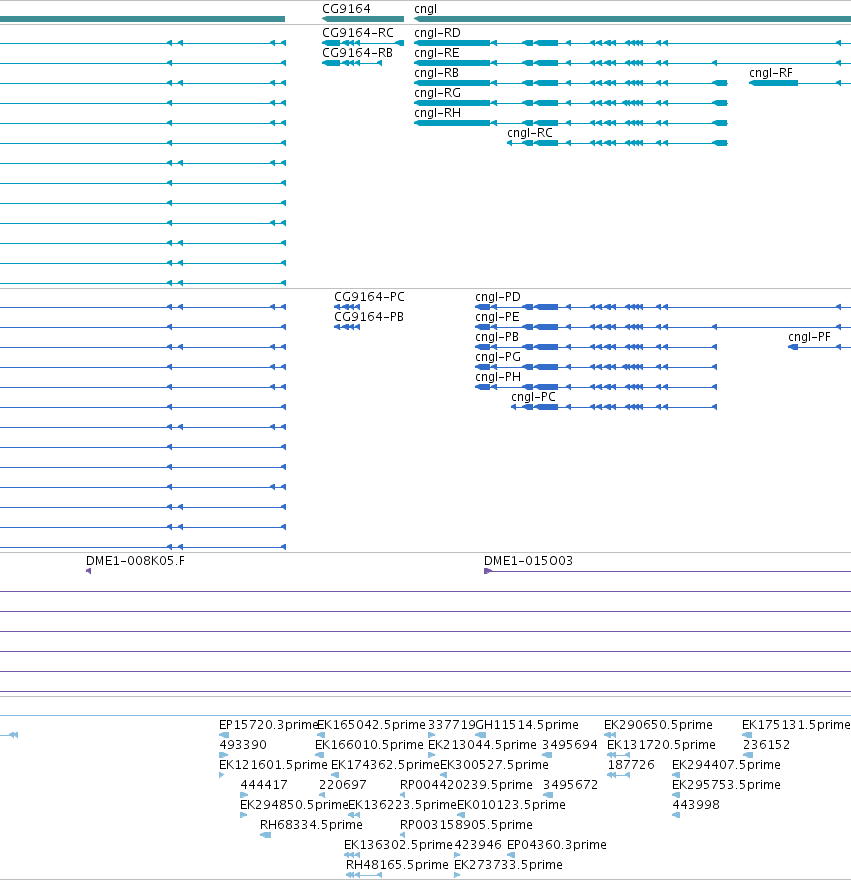Click the CG9164-RB transcript label
The height and width of the screenshot is (880, 851).
click(x=358, y=53)
